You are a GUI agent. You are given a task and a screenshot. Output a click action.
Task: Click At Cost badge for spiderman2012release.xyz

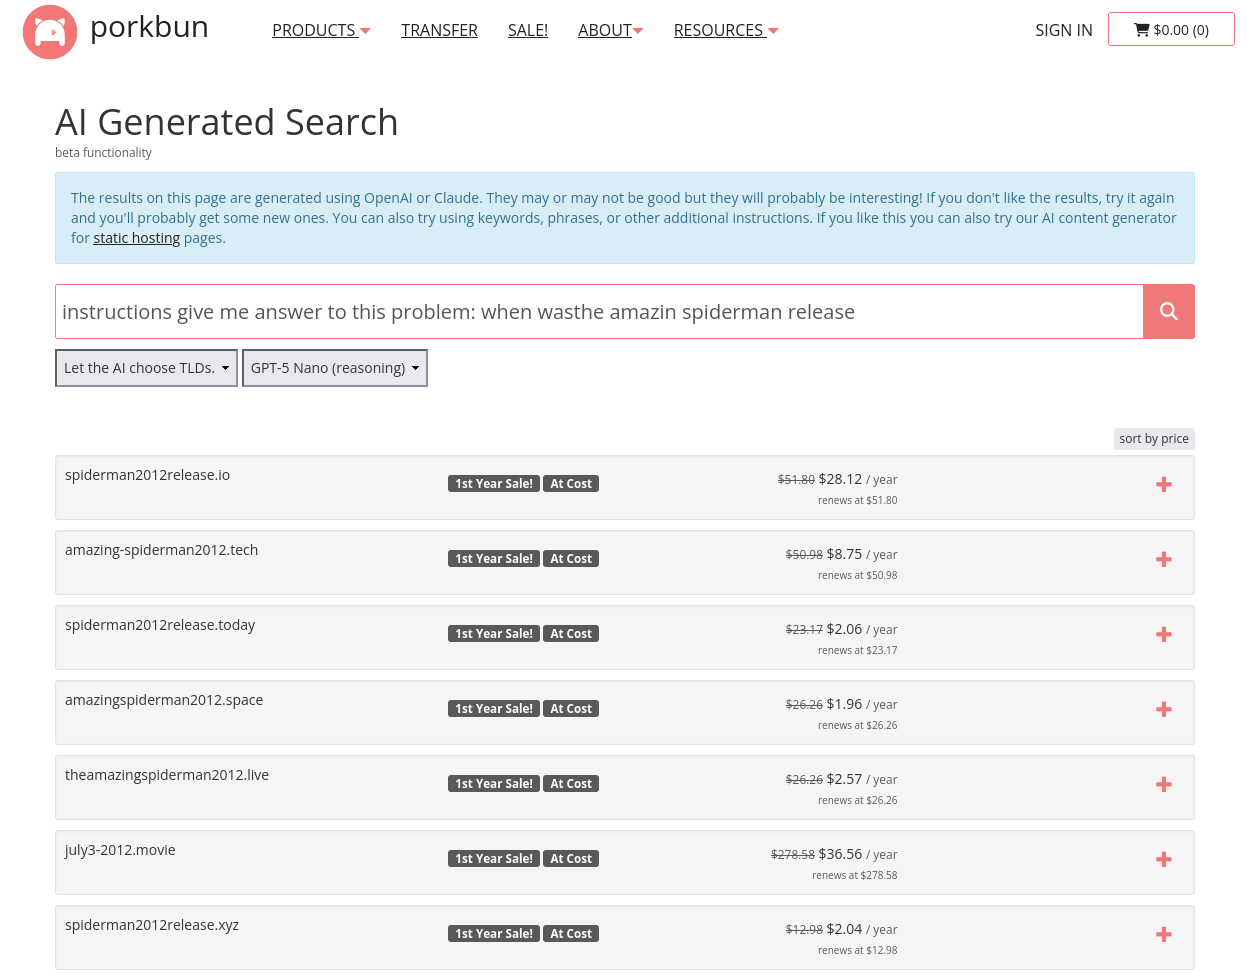(x=571, y=934)
